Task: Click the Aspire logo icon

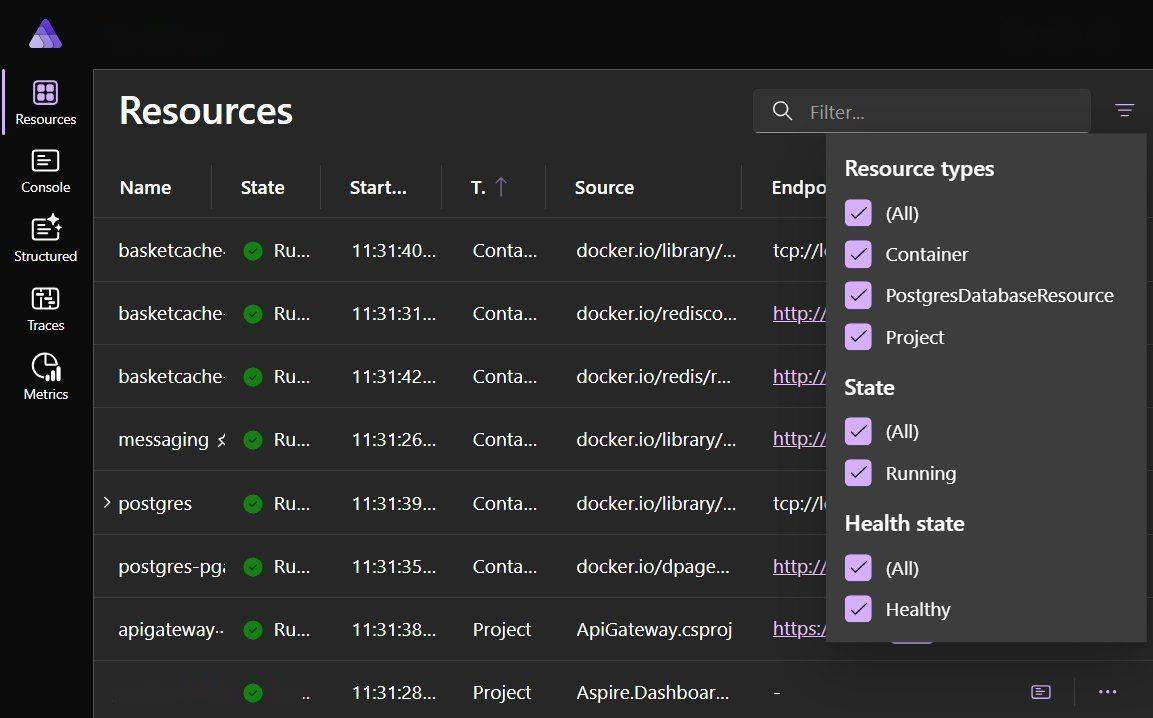Action: tap(45, 35)
